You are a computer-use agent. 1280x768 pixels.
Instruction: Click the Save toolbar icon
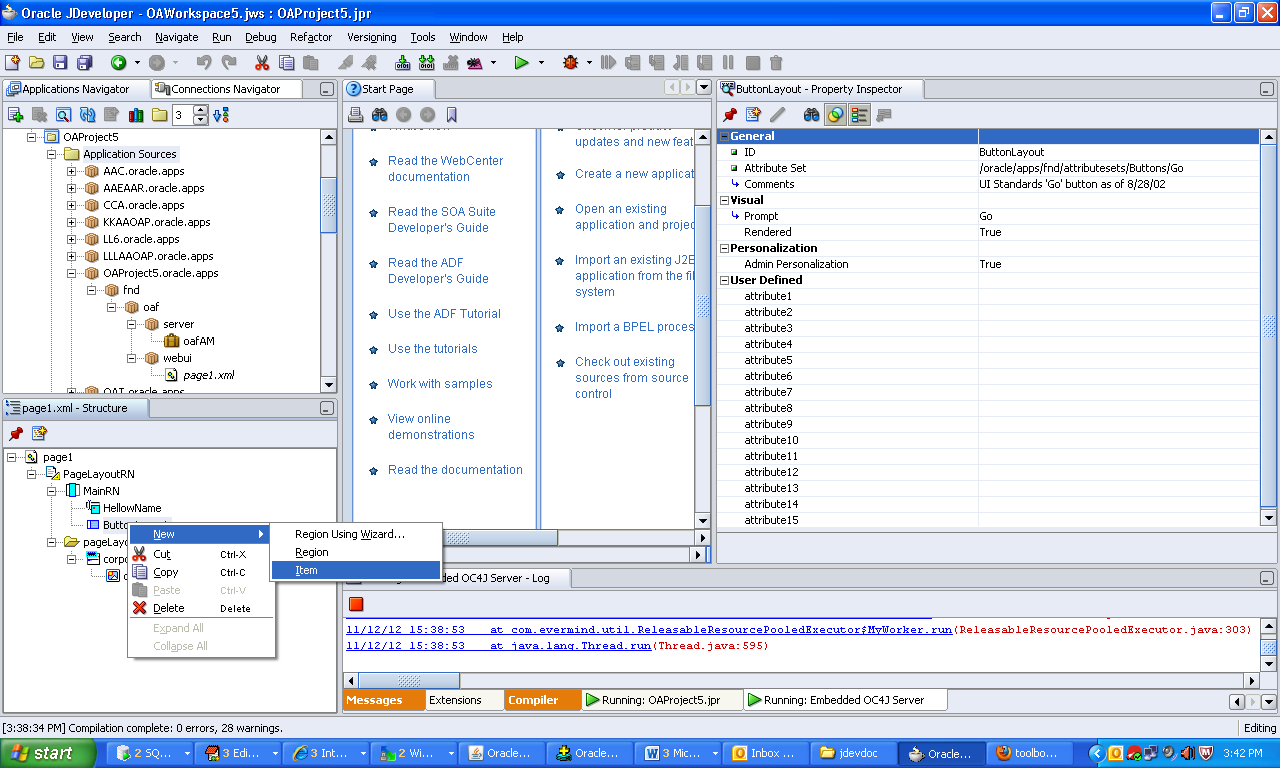click(60, 63)
